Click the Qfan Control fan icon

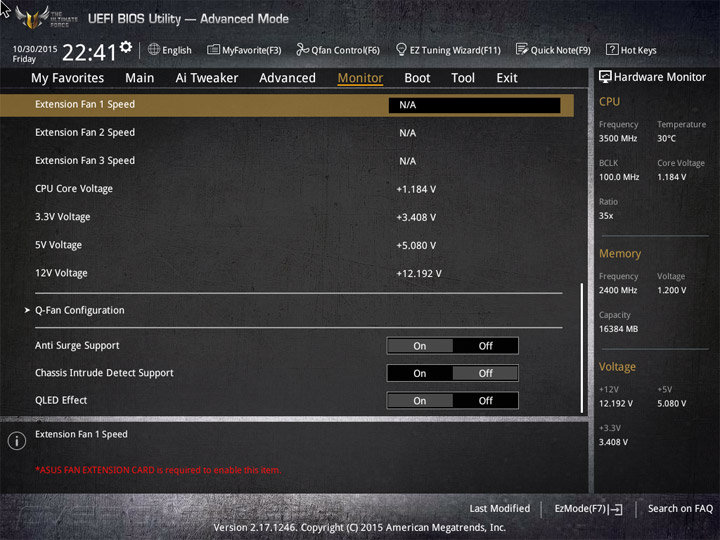click(x=303, y=49)
